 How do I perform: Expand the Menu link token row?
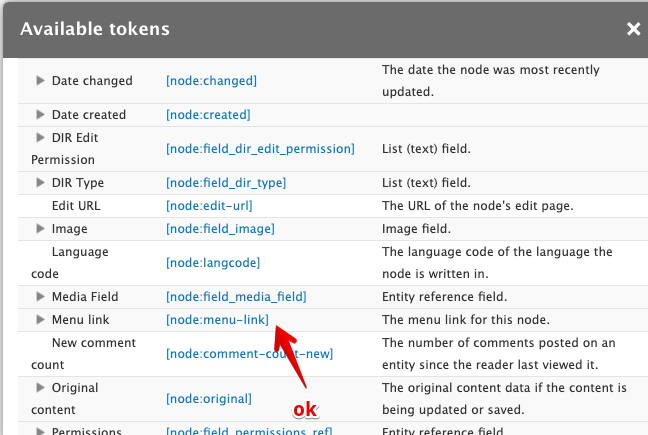coord(40,319)
